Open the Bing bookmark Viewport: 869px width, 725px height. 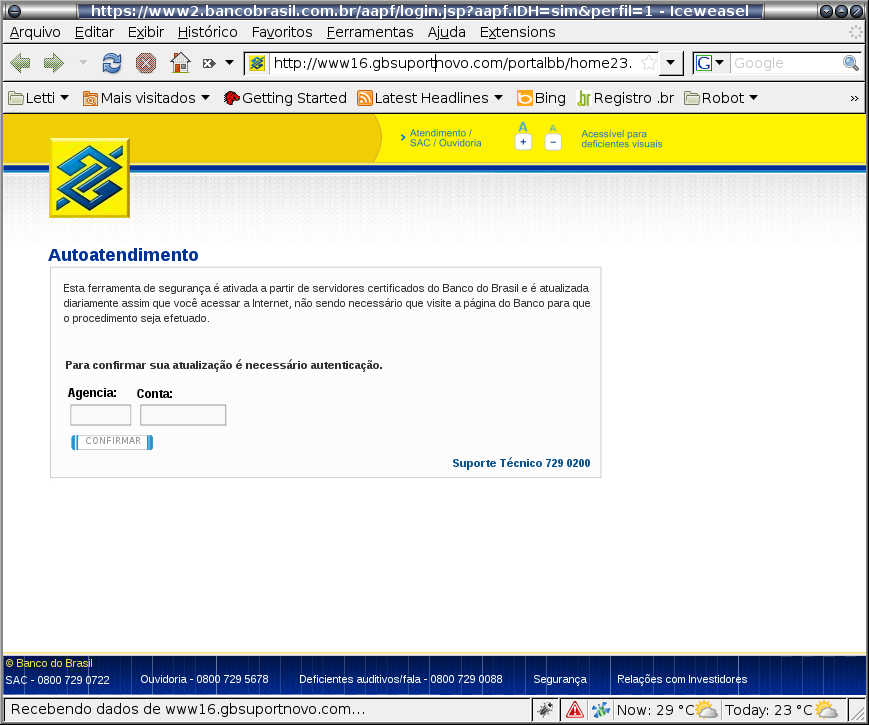[541, 98]
